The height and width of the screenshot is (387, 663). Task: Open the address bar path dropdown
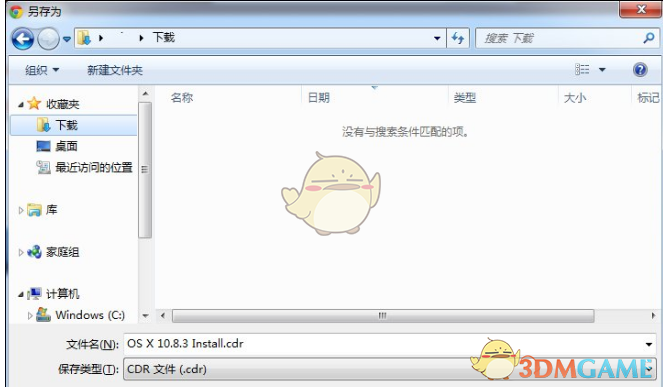coord(437,38)
